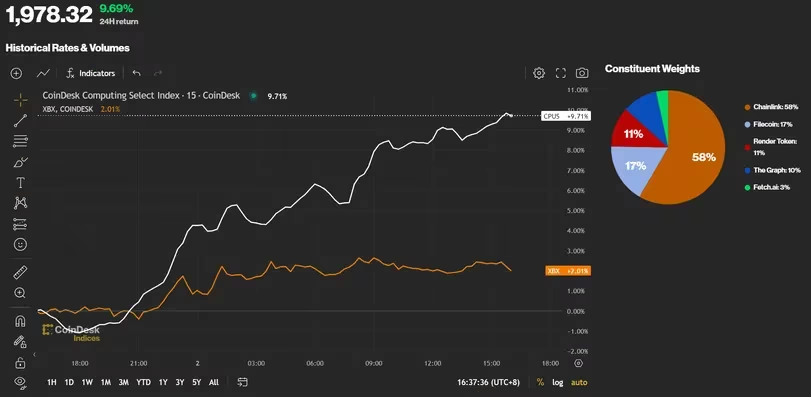Image resolution: width=811 pixels, height=397 pixels.
Task: Open the brush drawing tool
Action: pos(20,162)
